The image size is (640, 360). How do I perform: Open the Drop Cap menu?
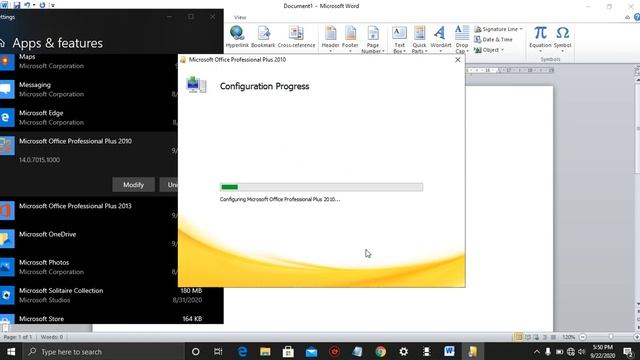(x=462, y=39)
